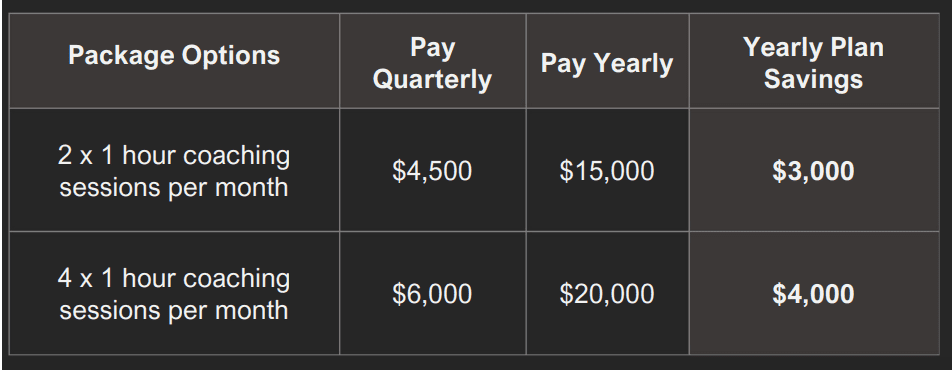Click the word Pay above Quarterly
Screen dimensions: 952x370
pyautogui.click(x=433, y=48)
